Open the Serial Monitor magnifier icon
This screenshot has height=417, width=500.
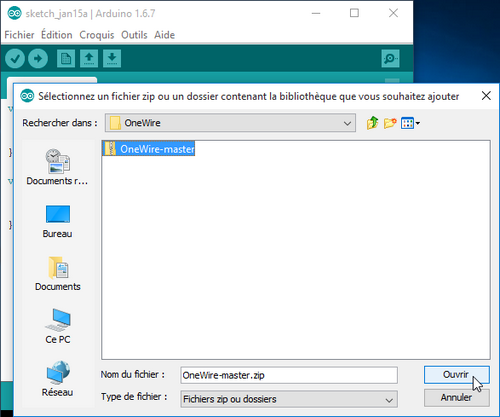pos(390,59)
